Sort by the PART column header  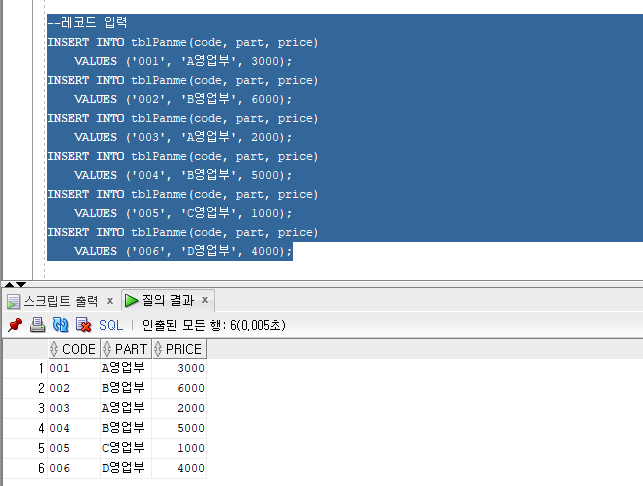tap(126, 349)
